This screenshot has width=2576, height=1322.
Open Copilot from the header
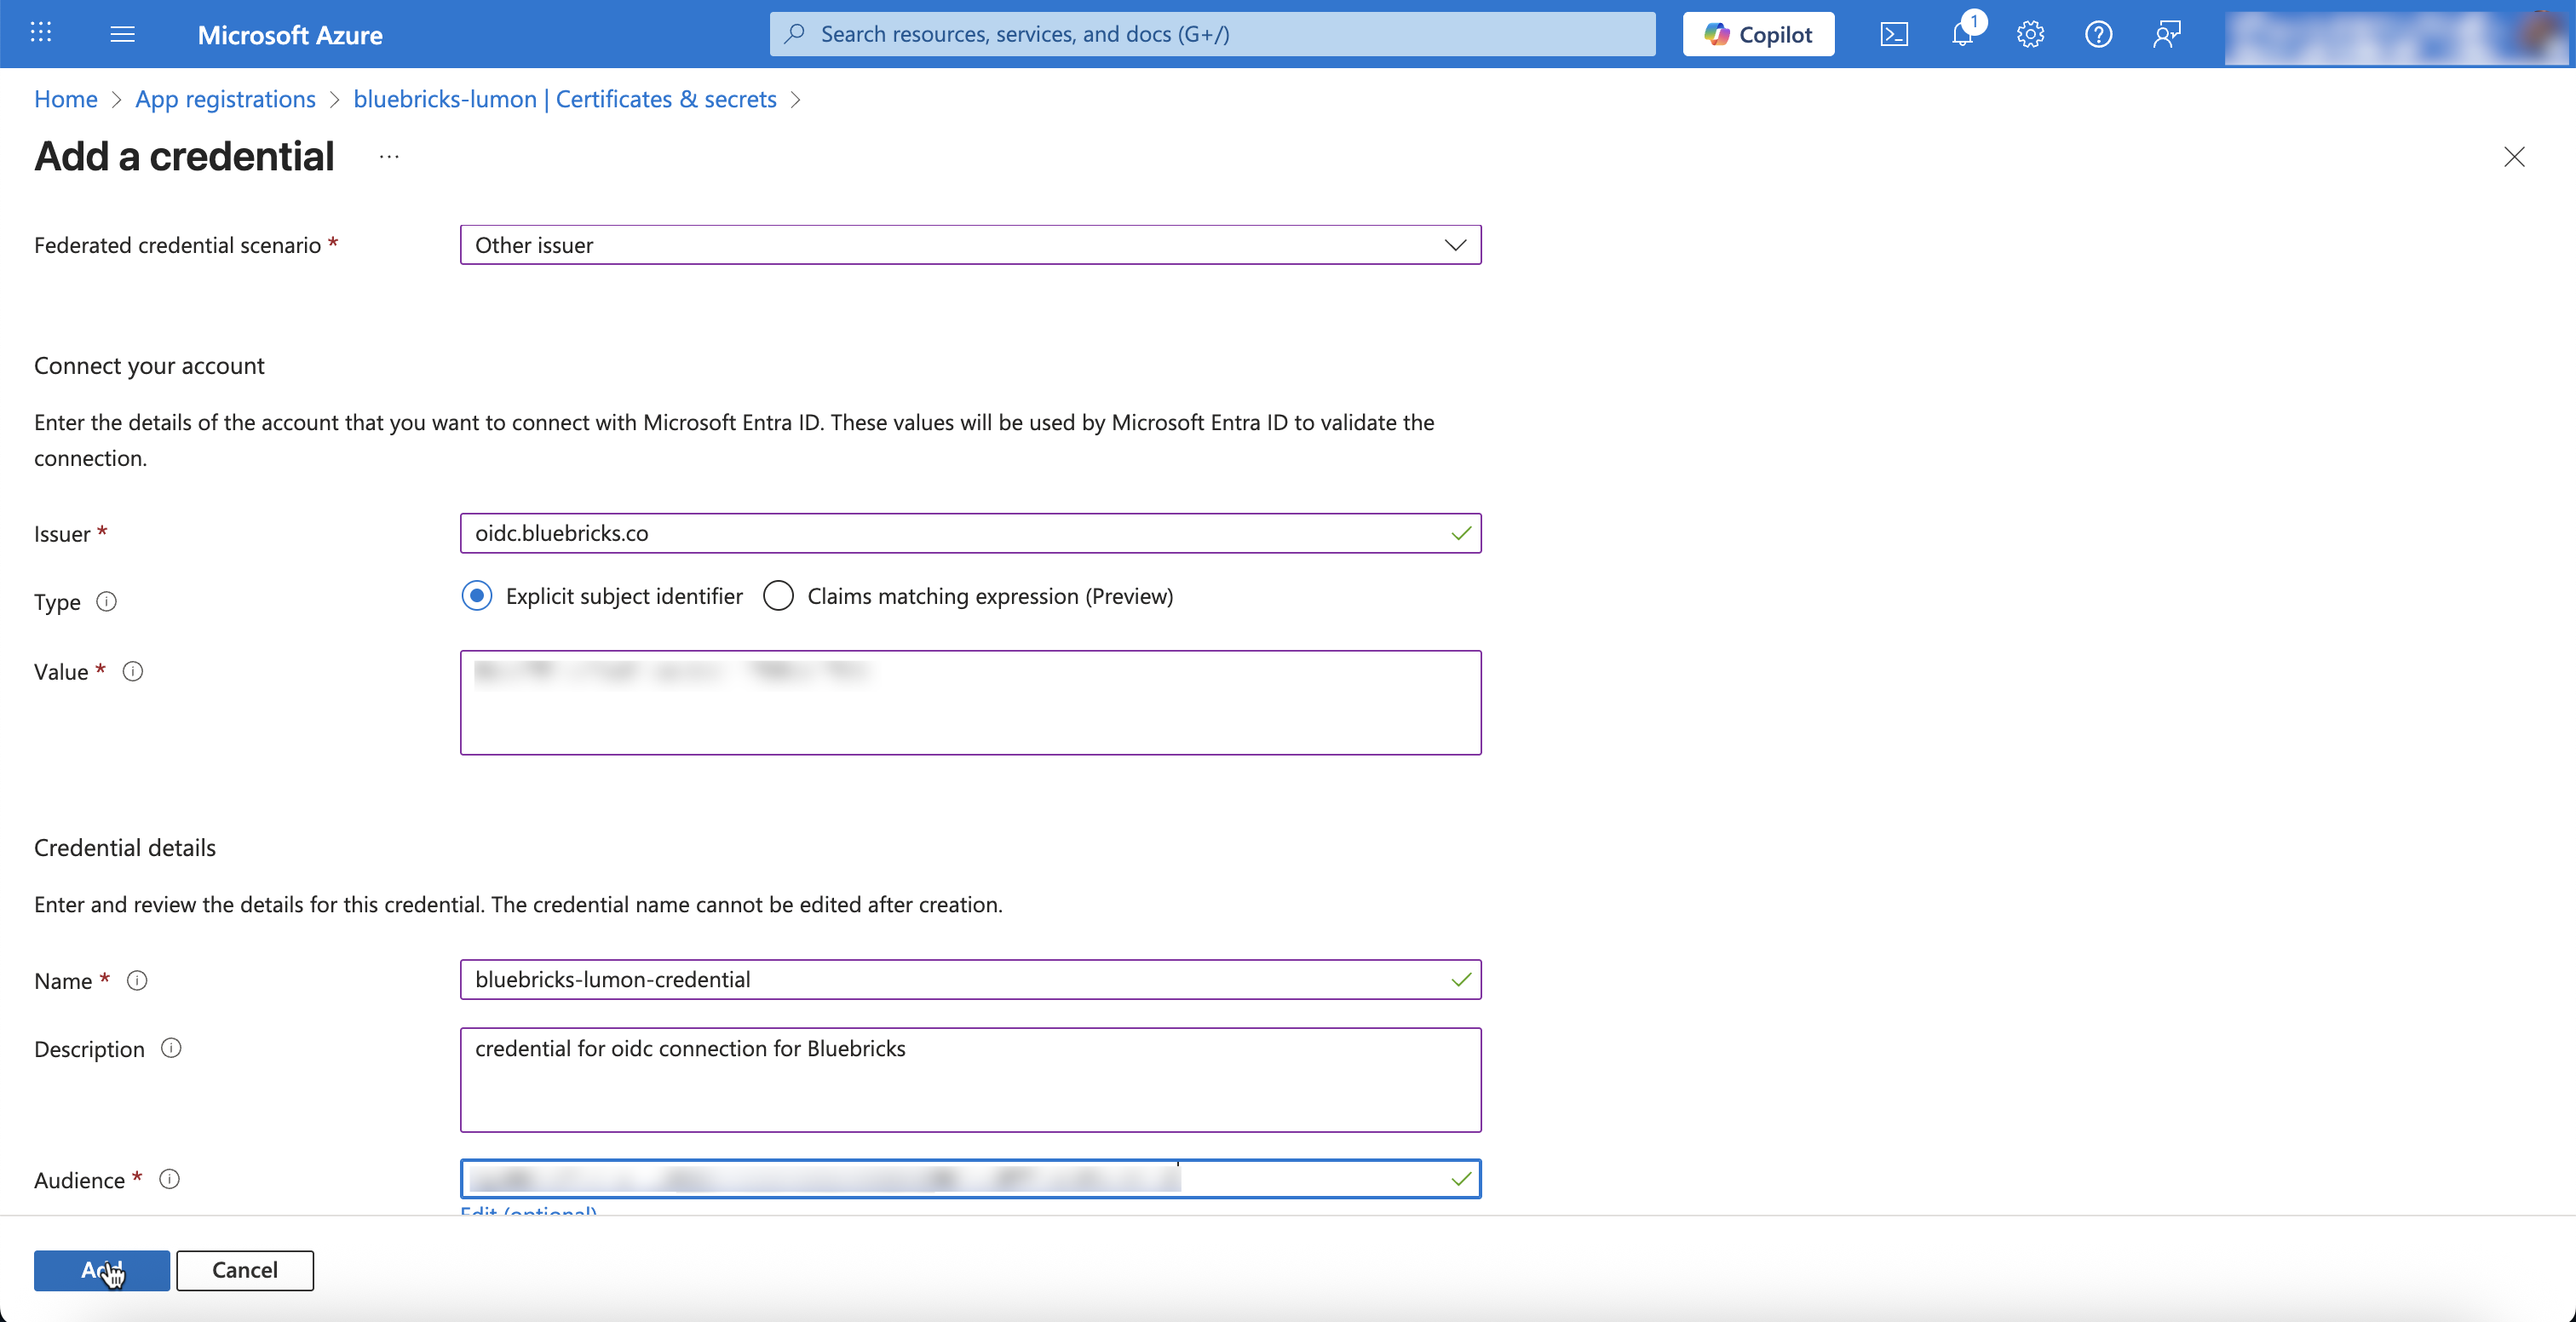[1758, 34]
